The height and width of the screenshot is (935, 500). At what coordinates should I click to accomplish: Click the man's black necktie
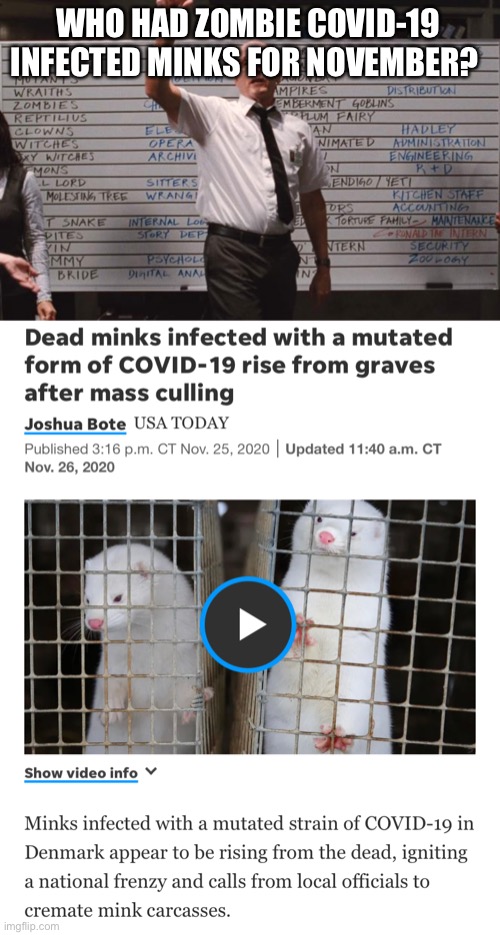click(275, 162)
